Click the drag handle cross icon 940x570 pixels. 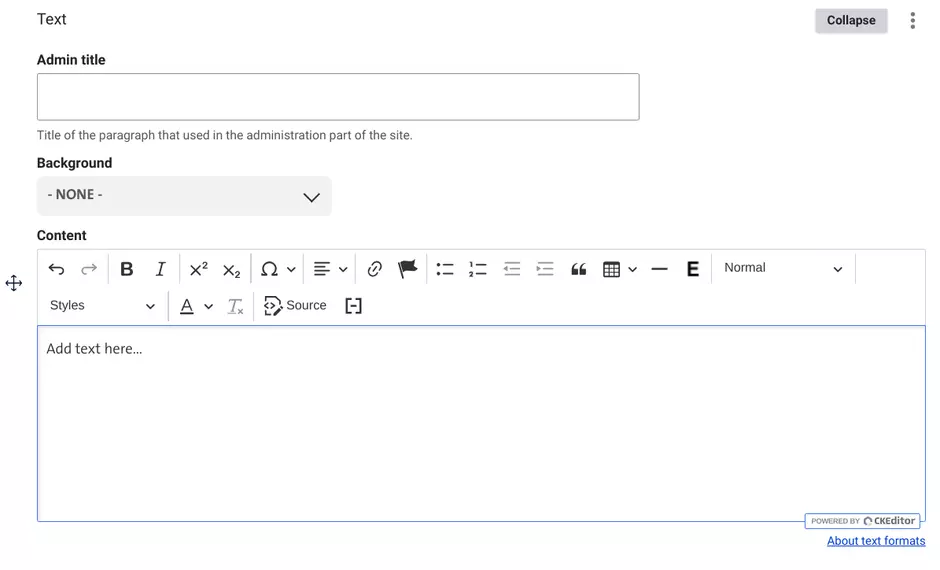pyautogui.click(x=14, y=283)
